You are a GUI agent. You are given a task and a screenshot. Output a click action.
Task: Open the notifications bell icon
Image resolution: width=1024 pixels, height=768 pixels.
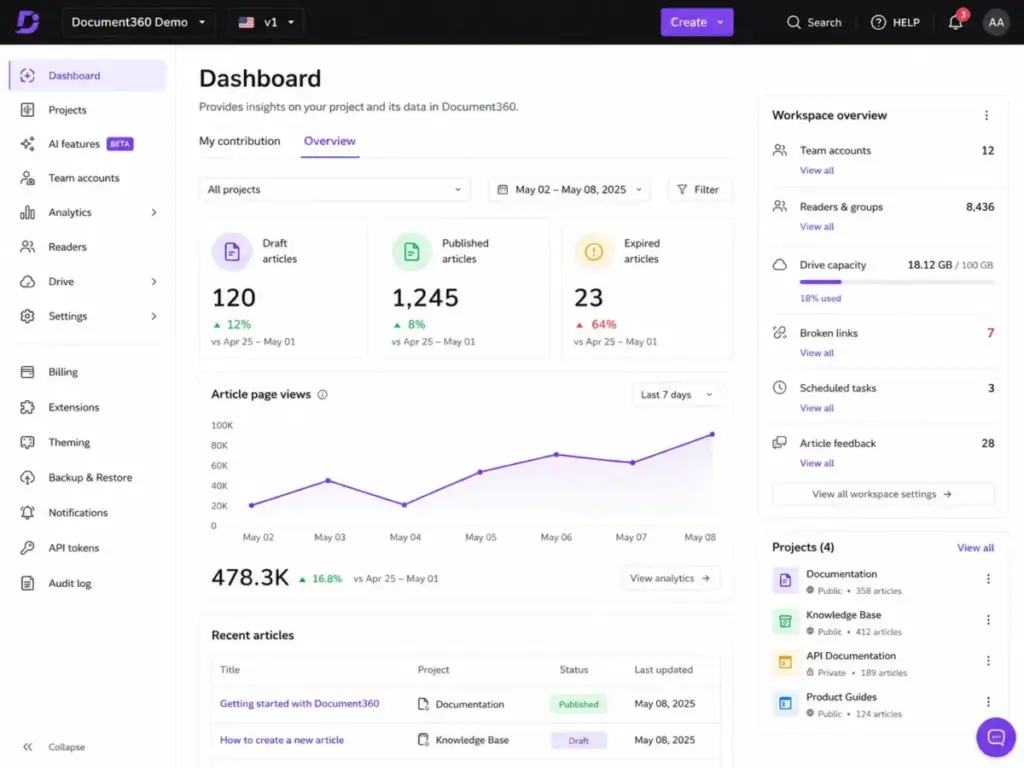click(955, 22)
